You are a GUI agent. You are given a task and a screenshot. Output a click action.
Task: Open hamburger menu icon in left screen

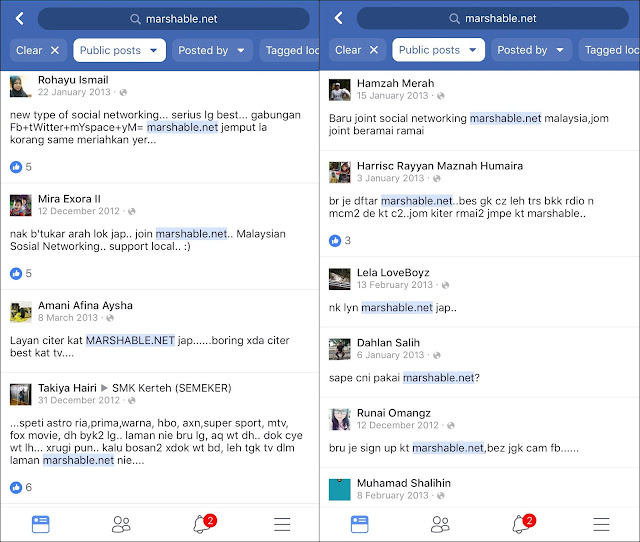[x=282, y=524]
